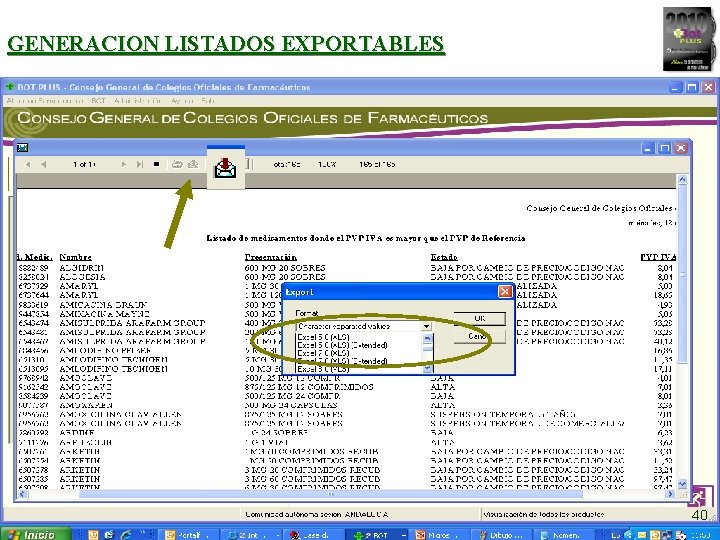Screen dimensions: 720x540
Task: Switch to Dibujo taskbar button
Action: click(x=501, y=534)
